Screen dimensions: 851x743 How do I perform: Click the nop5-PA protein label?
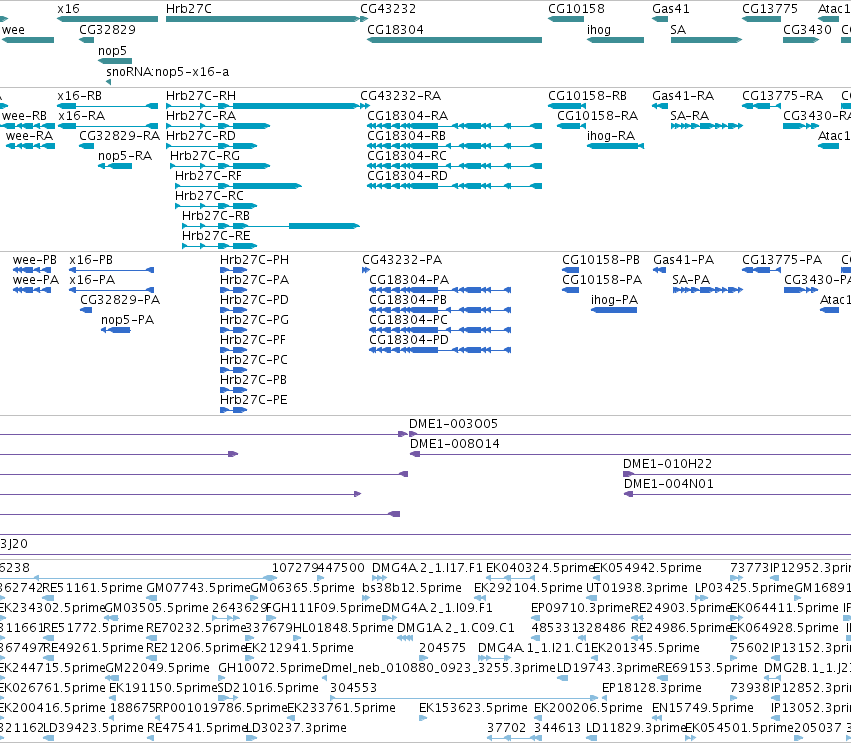(x=128, y=320)
